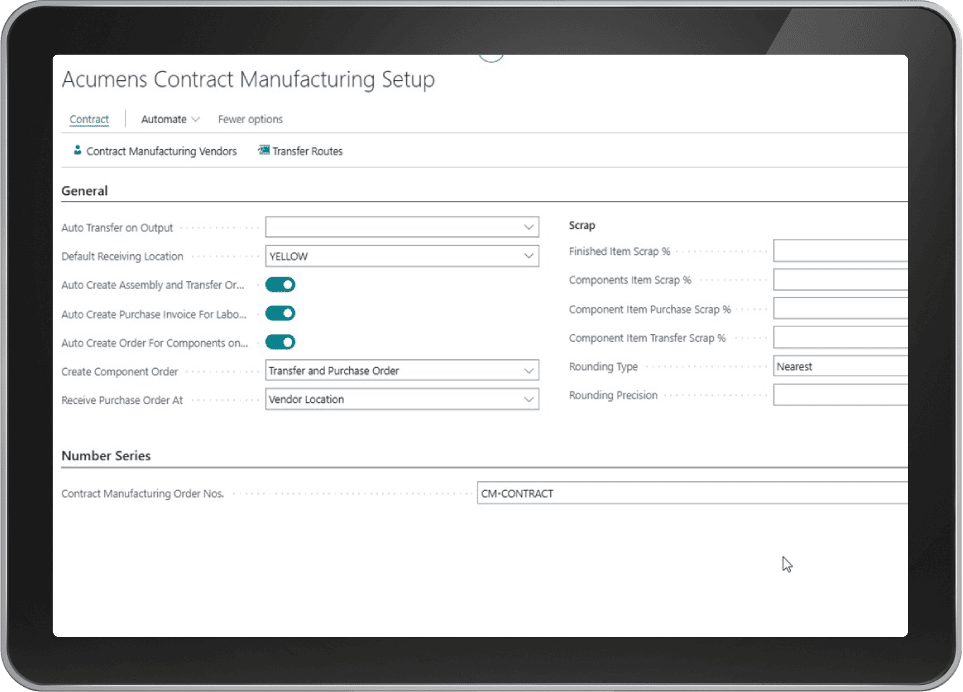Click the Default Receiving Location label
Screen dimensions: 963x692
tap(122, 256)
